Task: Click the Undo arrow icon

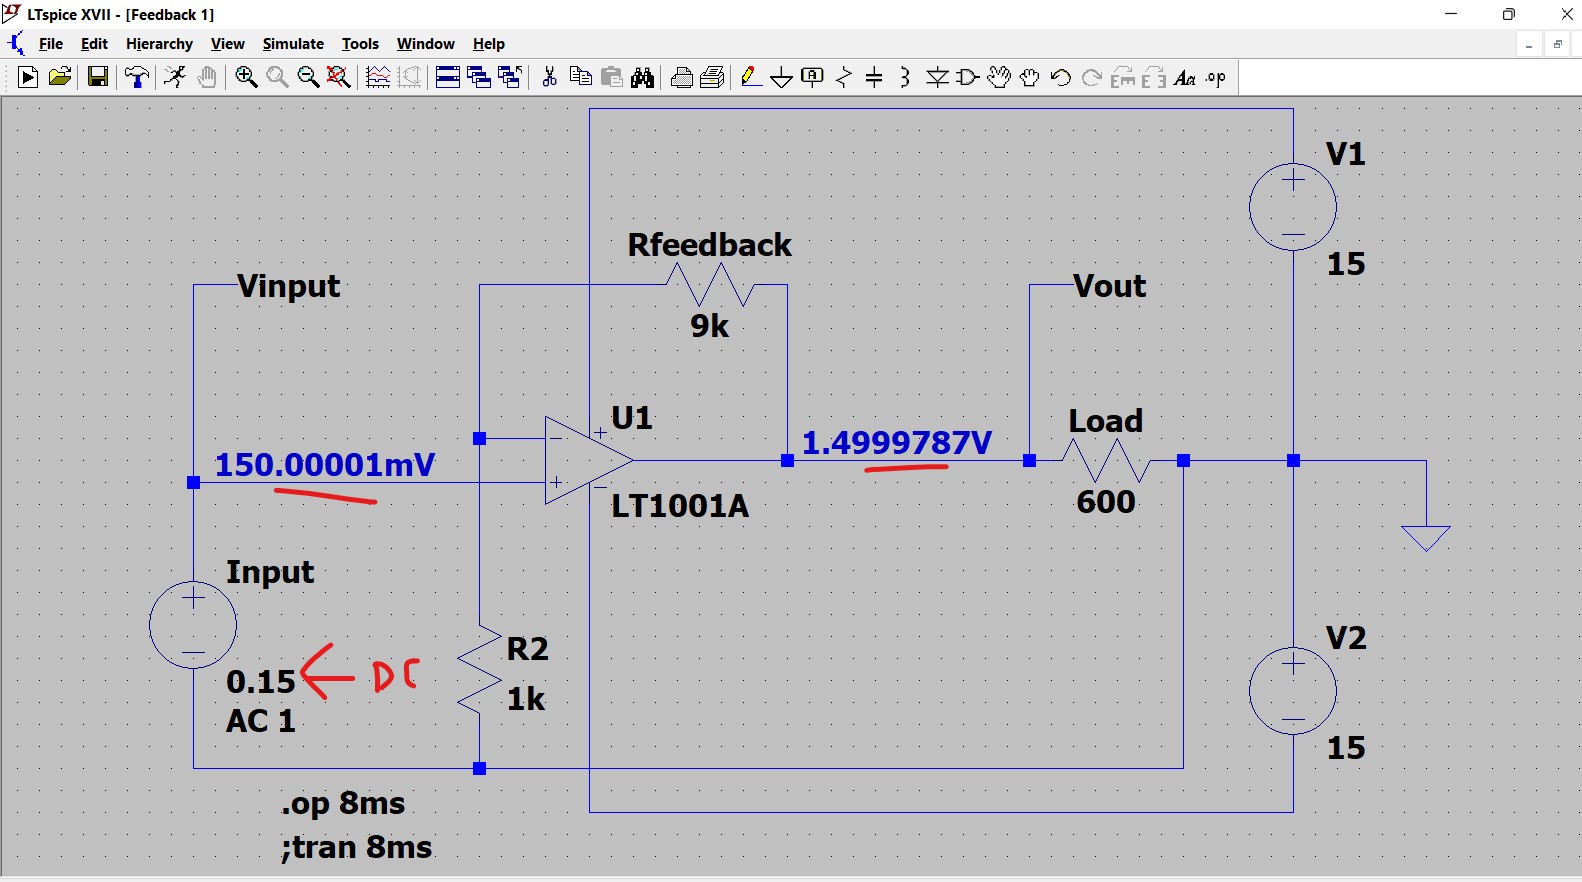Action: click(1061, 77)
